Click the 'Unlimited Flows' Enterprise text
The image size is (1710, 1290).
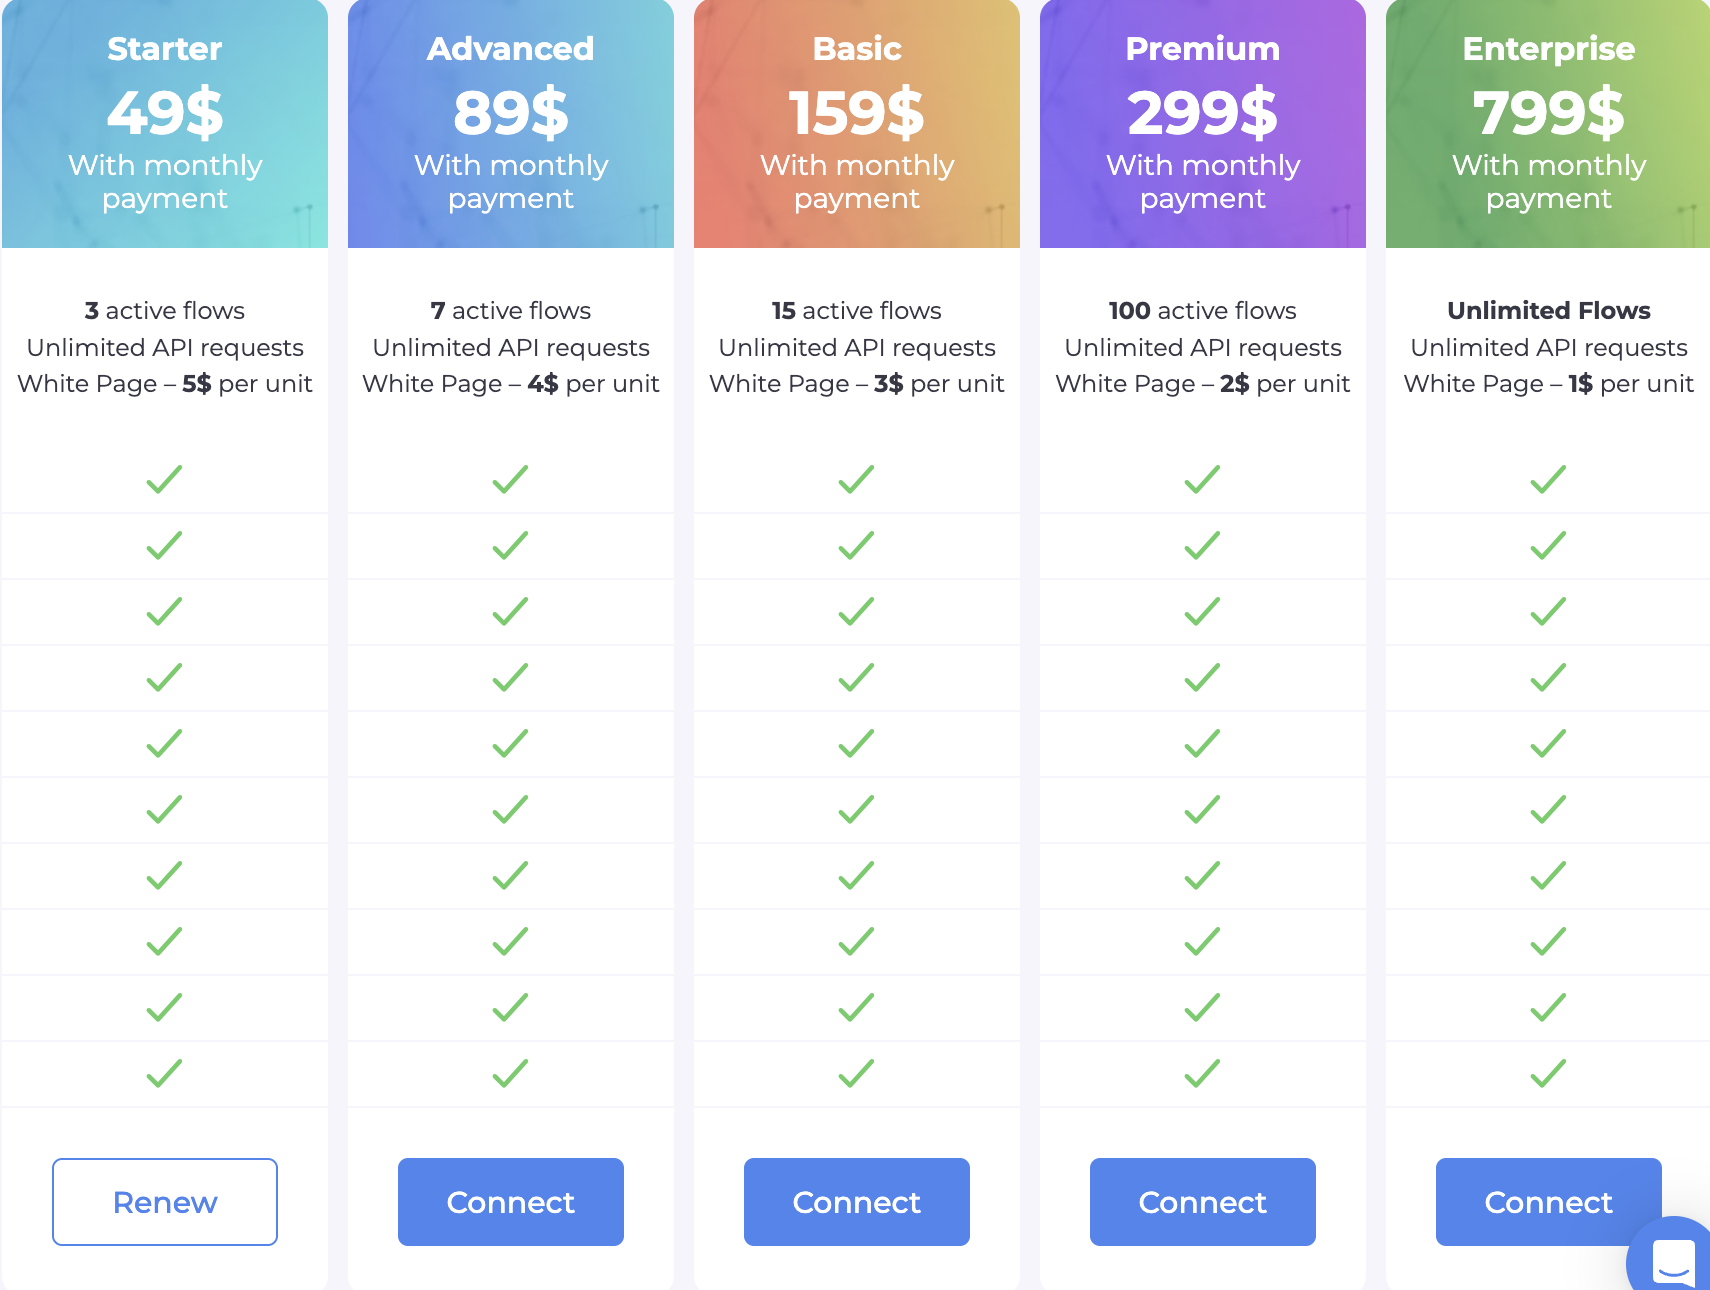1548,311
